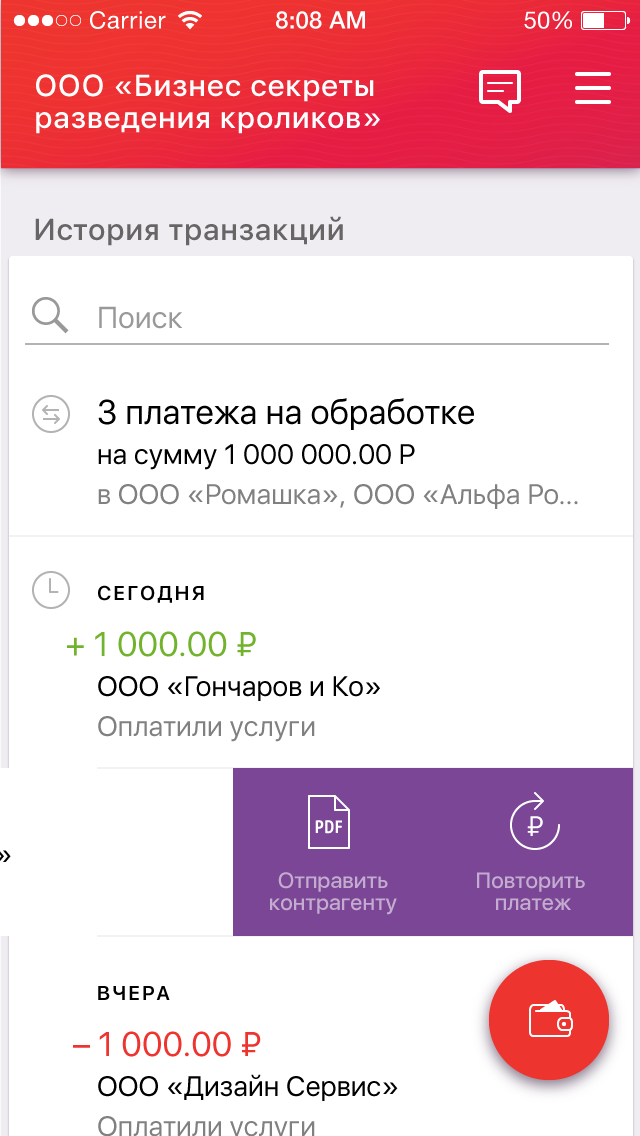
Task: Tap the repeat payment ruble icon
Action: coord(533,823)
